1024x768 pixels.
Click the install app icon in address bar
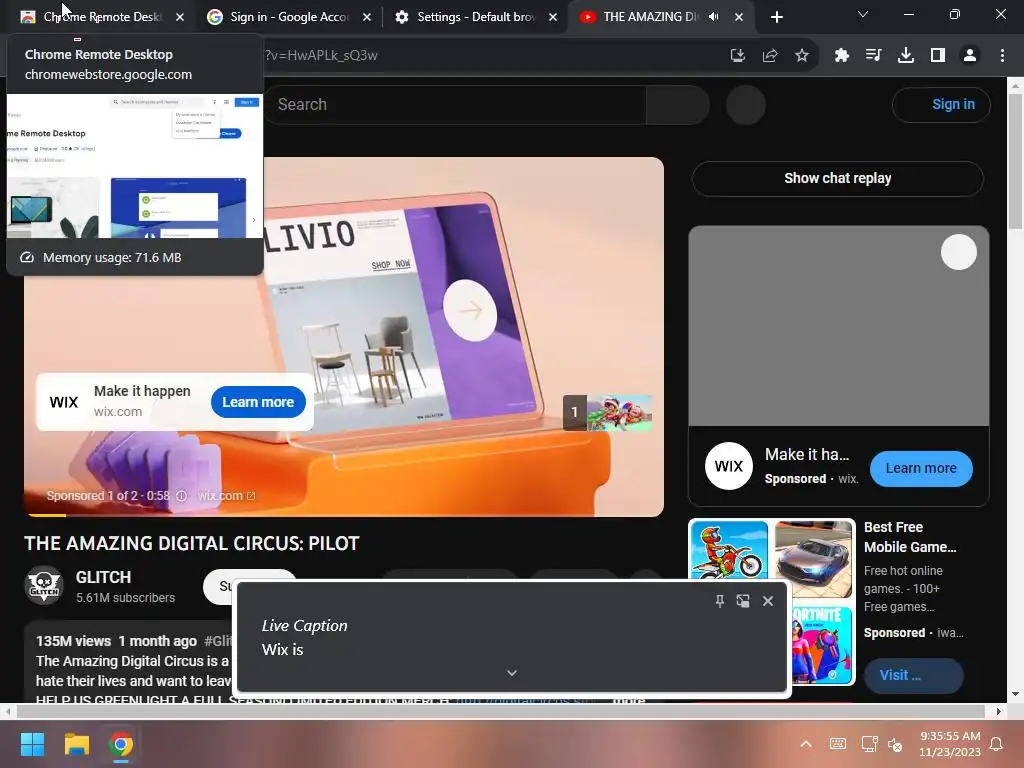[x=737, y=56]
